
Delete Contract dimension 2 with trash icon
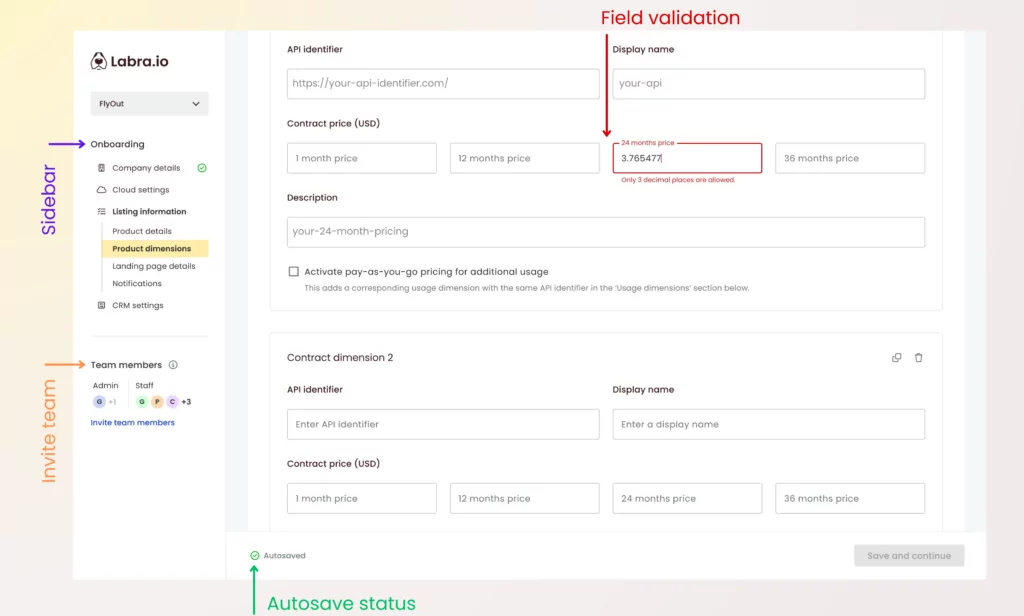[918, 357]
